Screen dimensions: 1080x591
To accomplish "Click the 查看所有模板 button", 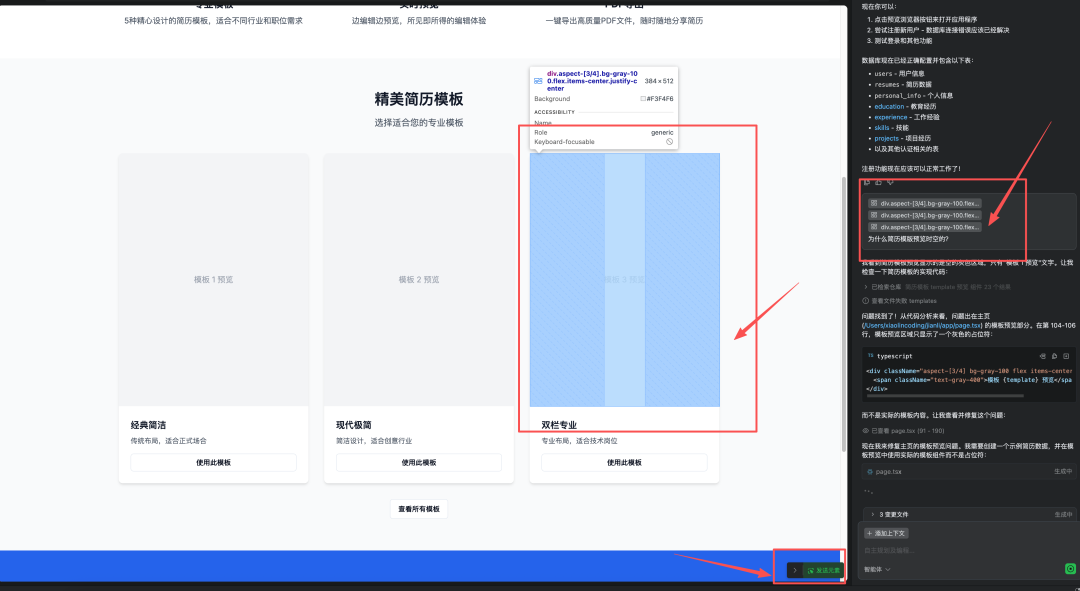I will click(x=419, y=509).
